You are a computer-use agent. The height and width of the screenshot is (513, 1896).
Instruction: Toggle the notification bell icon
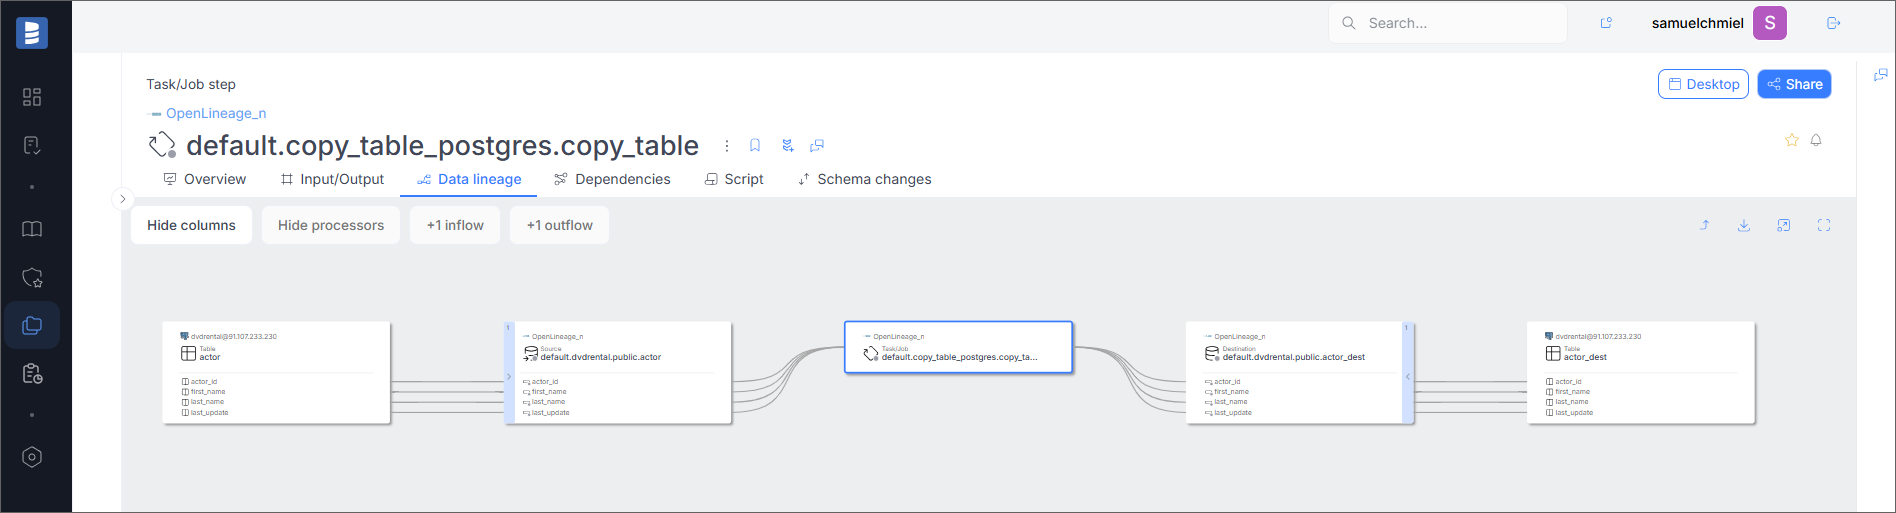pos(1816,140)
